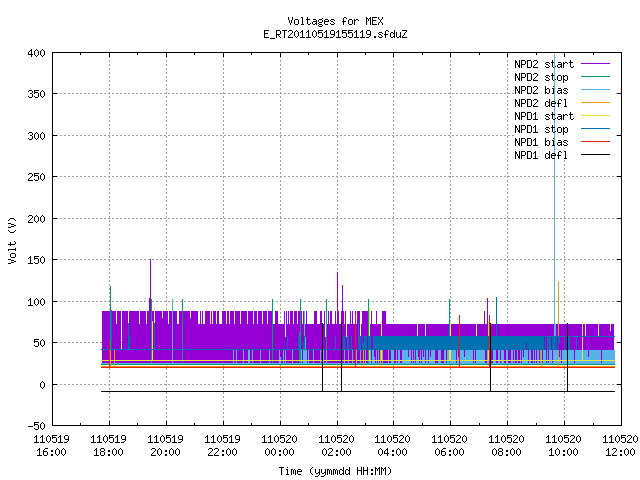Click the dark blue NPD1 stop legend line
This screenshot has width=640, height=480.
[x=596, y=129]
